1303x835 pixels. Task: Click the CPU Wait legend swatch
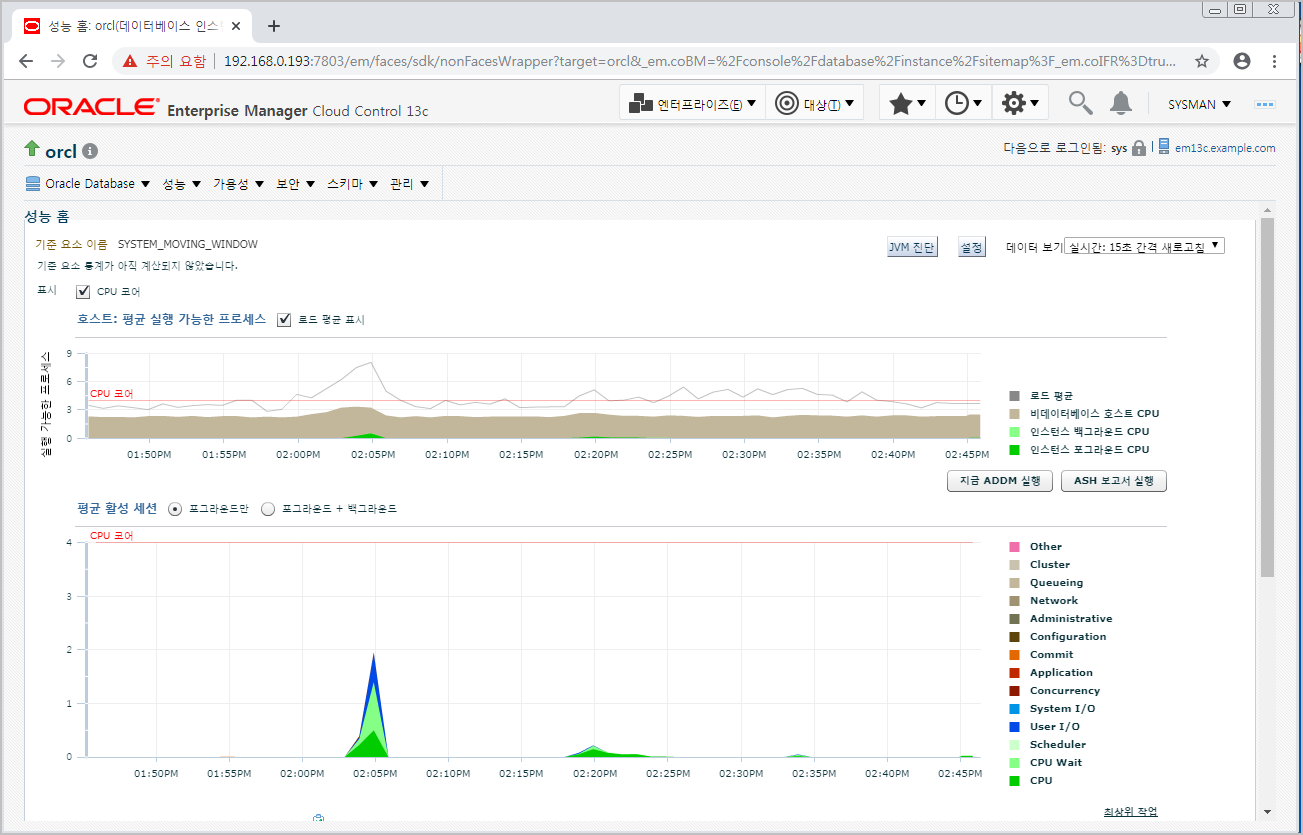click(x=1015, y=763)
